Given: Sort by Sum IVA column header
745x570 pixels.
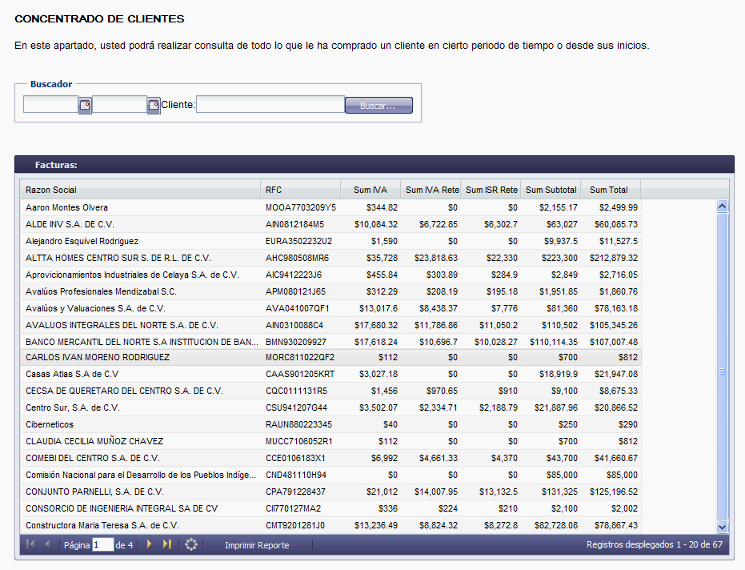Looking at the screenshot, I should point(371,190).
